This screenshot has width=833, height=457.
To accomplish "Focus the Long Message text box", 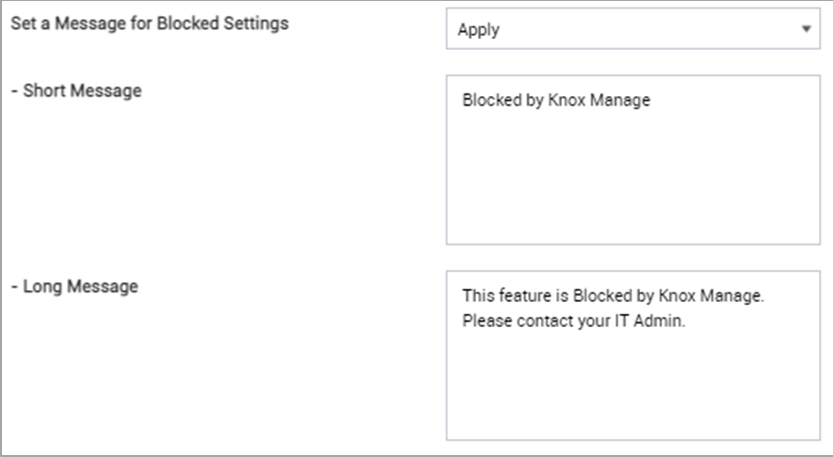I will point(633,356).
